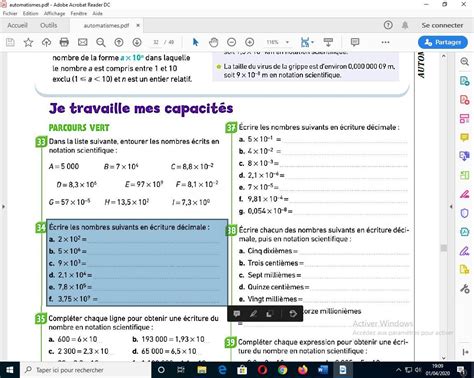
Task: Click the vertical scrollbar thumb
Action: coord(443,248)
